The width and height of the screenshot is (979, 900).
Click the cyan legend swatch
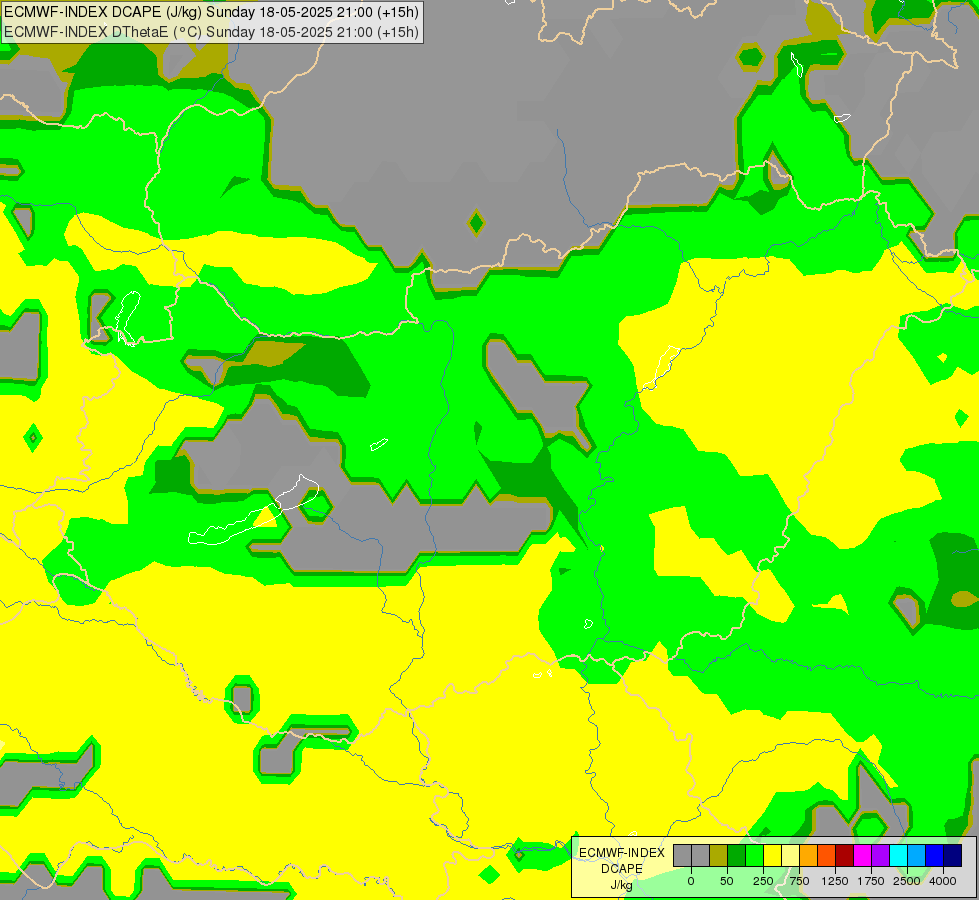click(x=898, y=855)
